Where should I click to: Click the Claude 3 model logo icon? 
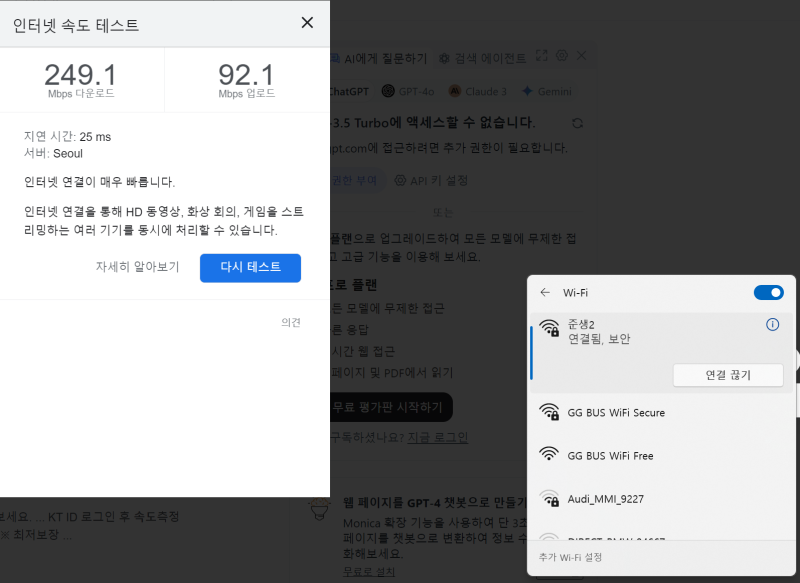[x=455, y=91]
